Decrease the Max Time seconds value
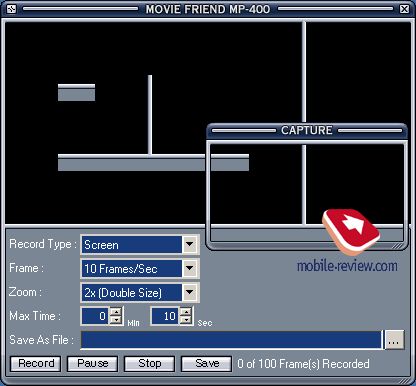 (x=186, y=320)
